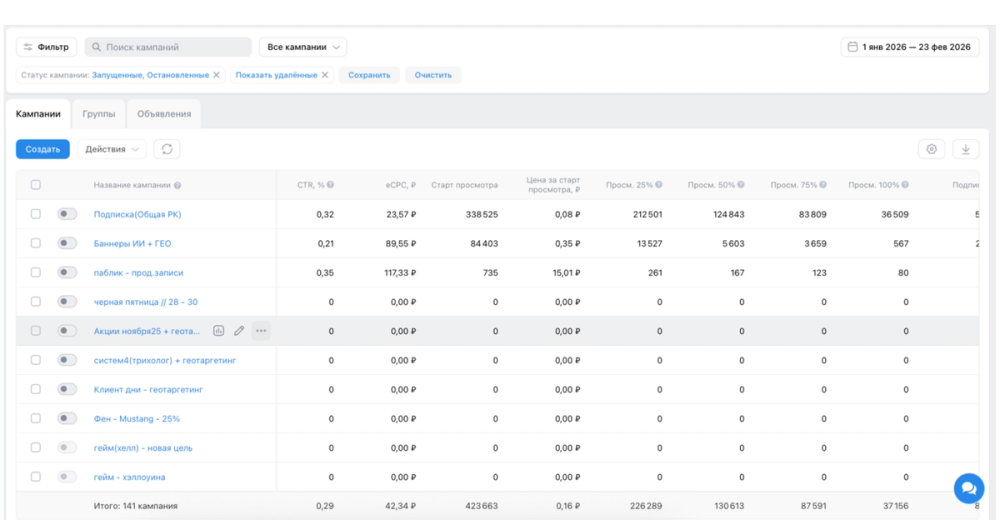This screenshot has height=520, width=1000.
Task: Click help icon next to Просм. 75% header
Action: [x=823, y=185]
